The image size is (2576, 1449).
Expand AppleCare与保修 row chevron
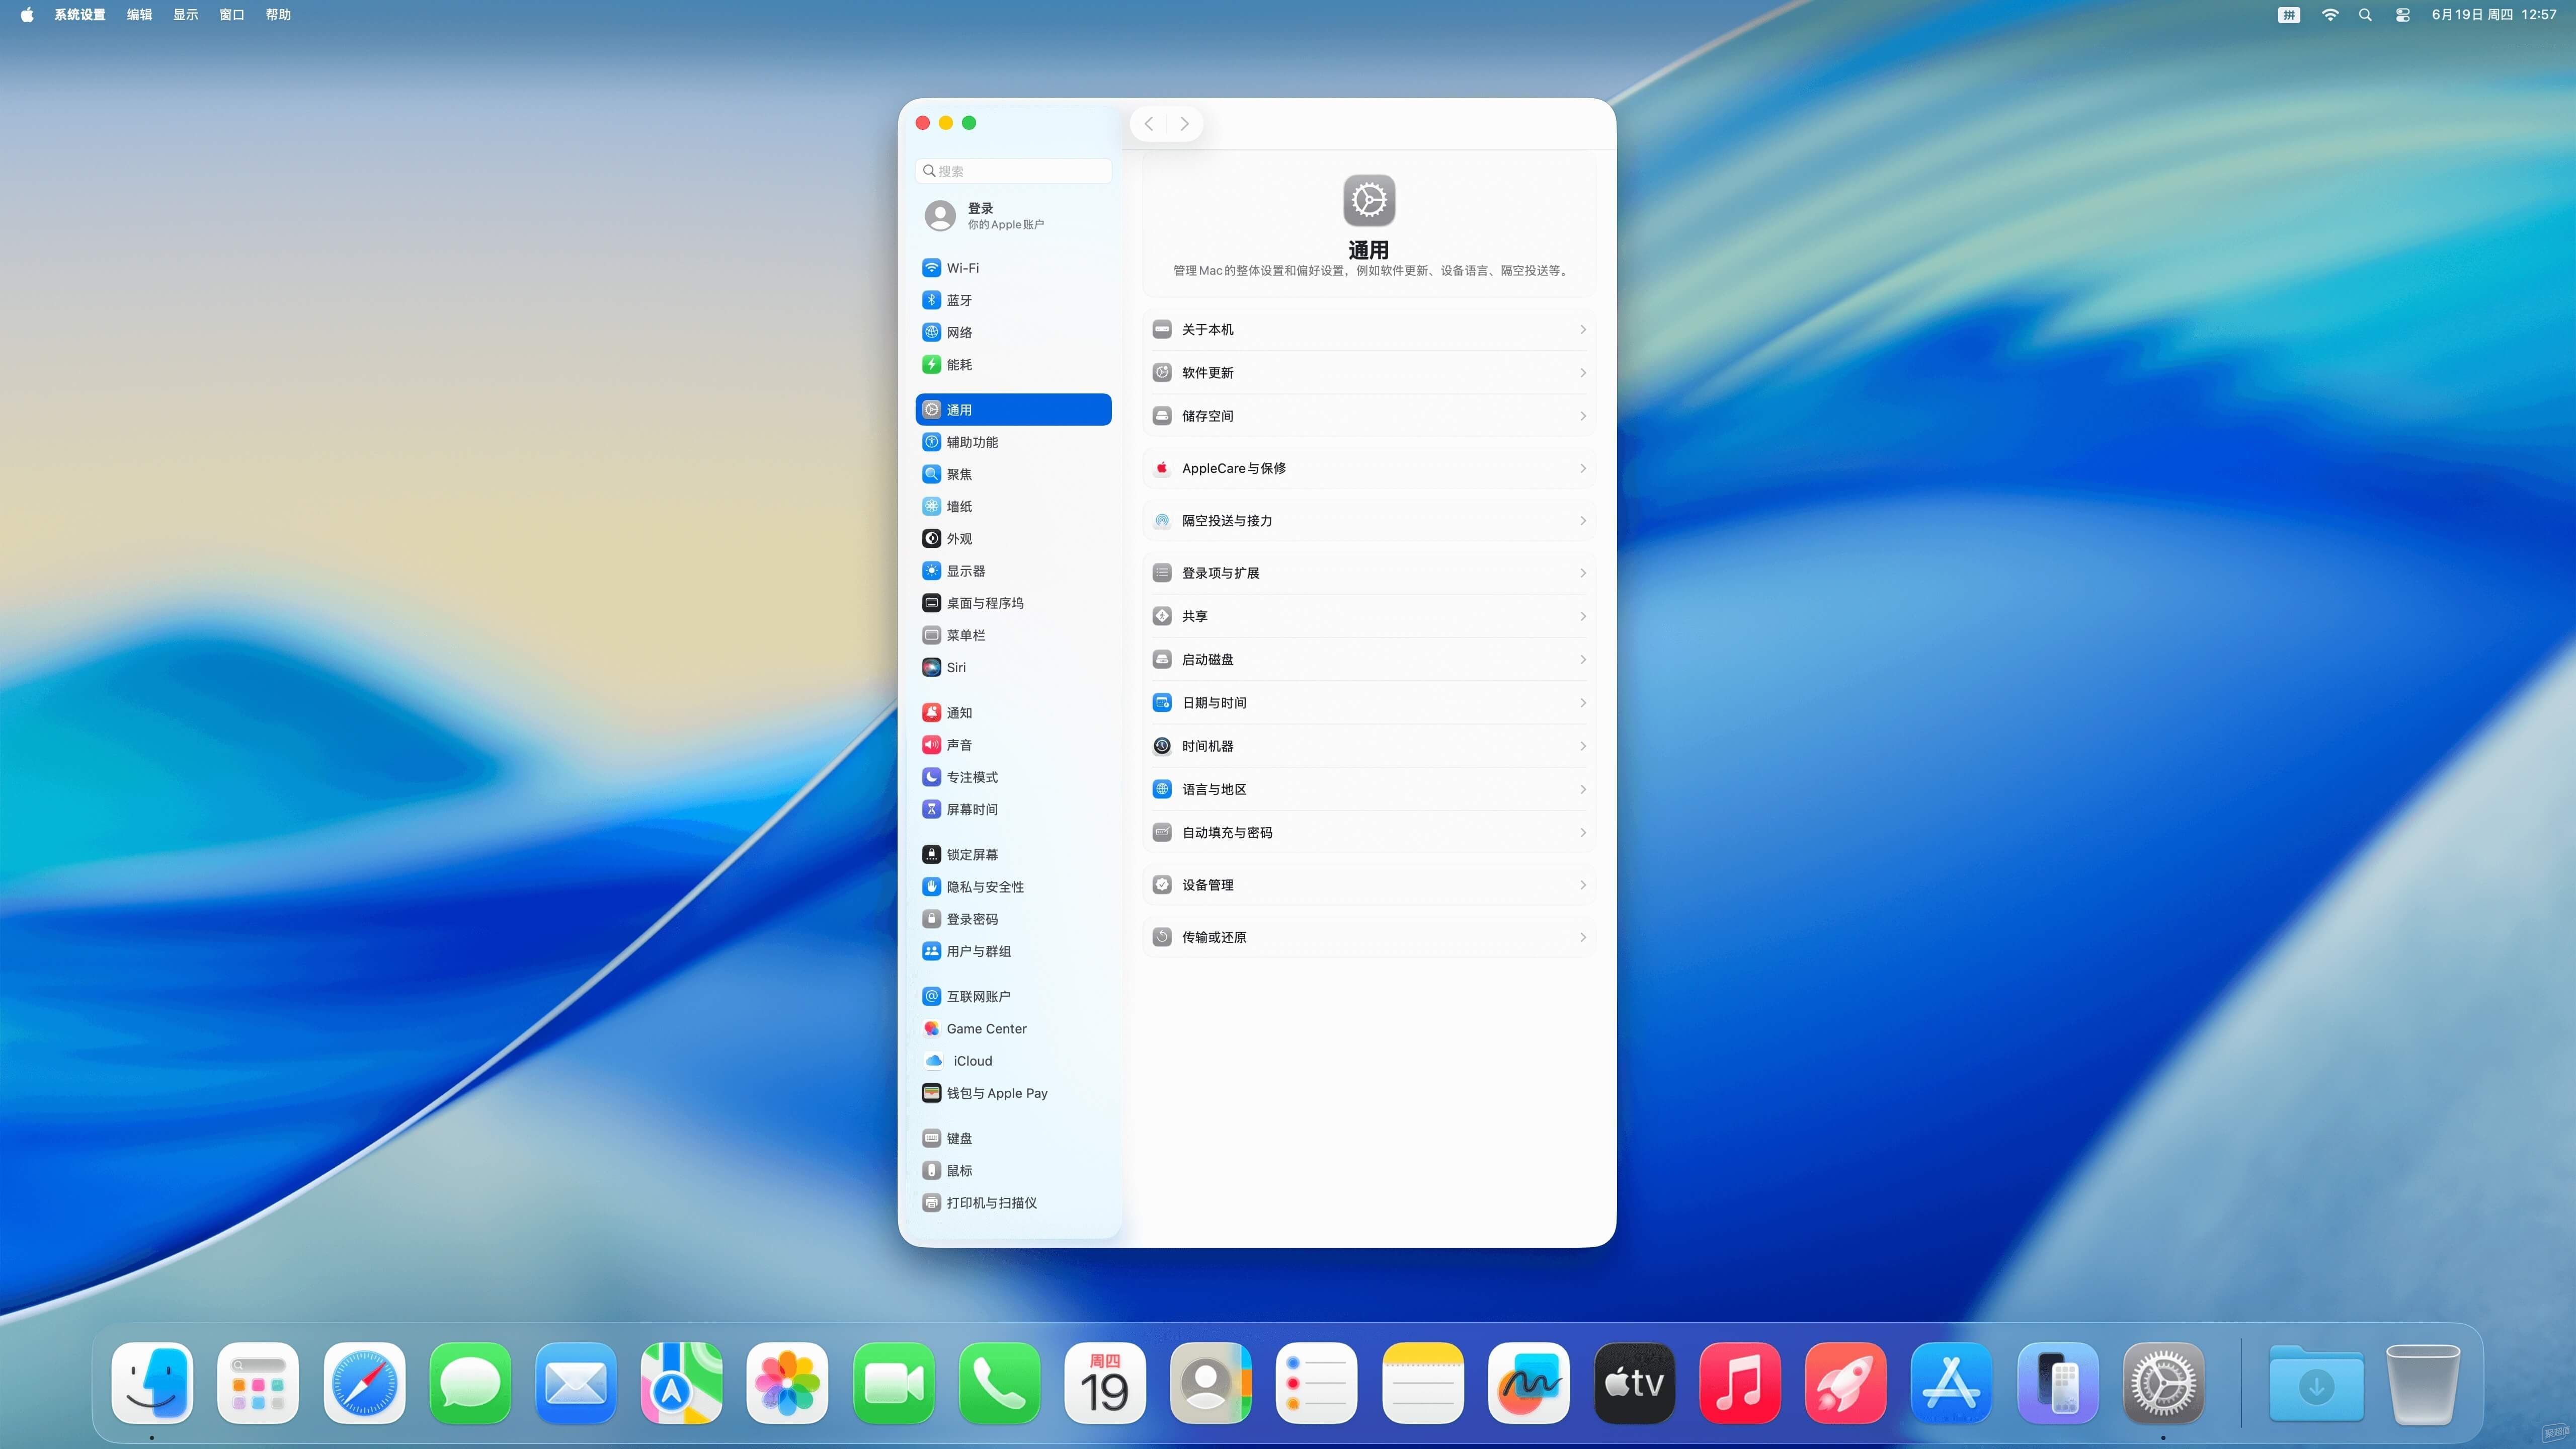tap(1582, 468)
